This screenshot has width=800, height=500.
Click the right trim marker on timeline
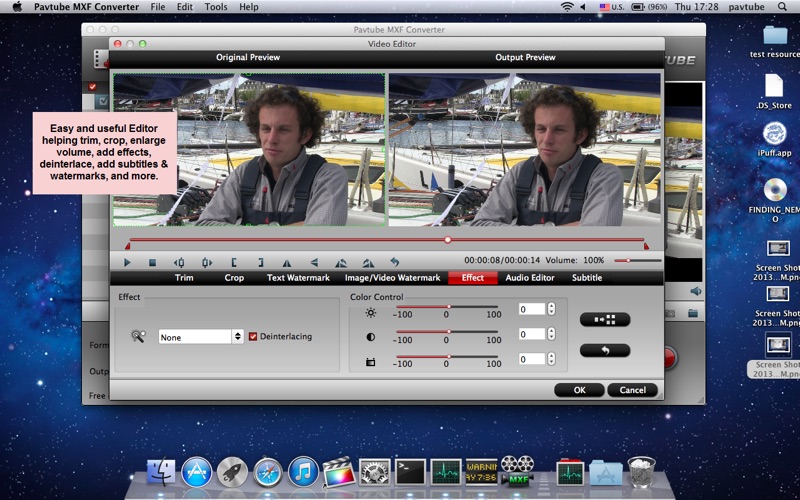(646, 246)
